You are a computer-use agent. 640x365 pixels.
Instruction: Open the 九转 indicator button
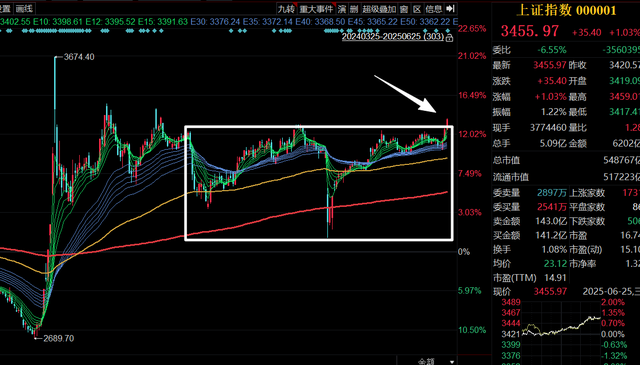click(286, 9)
